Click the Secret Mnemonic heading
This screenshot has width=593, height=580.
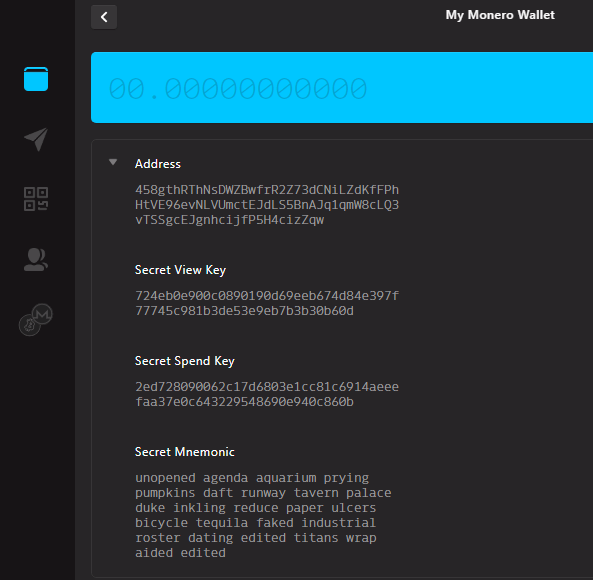pyautogui.click(x=185, y=452)
